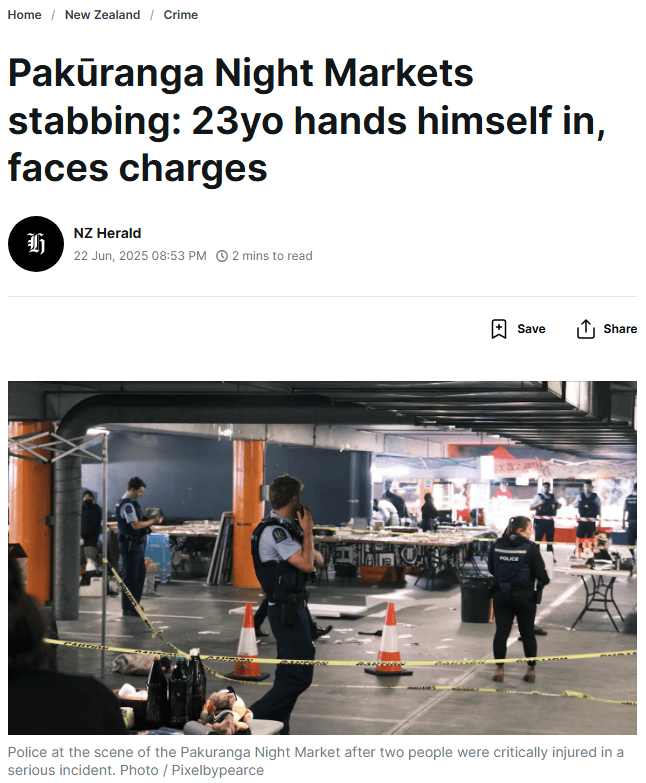
Task: Click the photo caption about Pakuranga Night Market
Action: 316,761
